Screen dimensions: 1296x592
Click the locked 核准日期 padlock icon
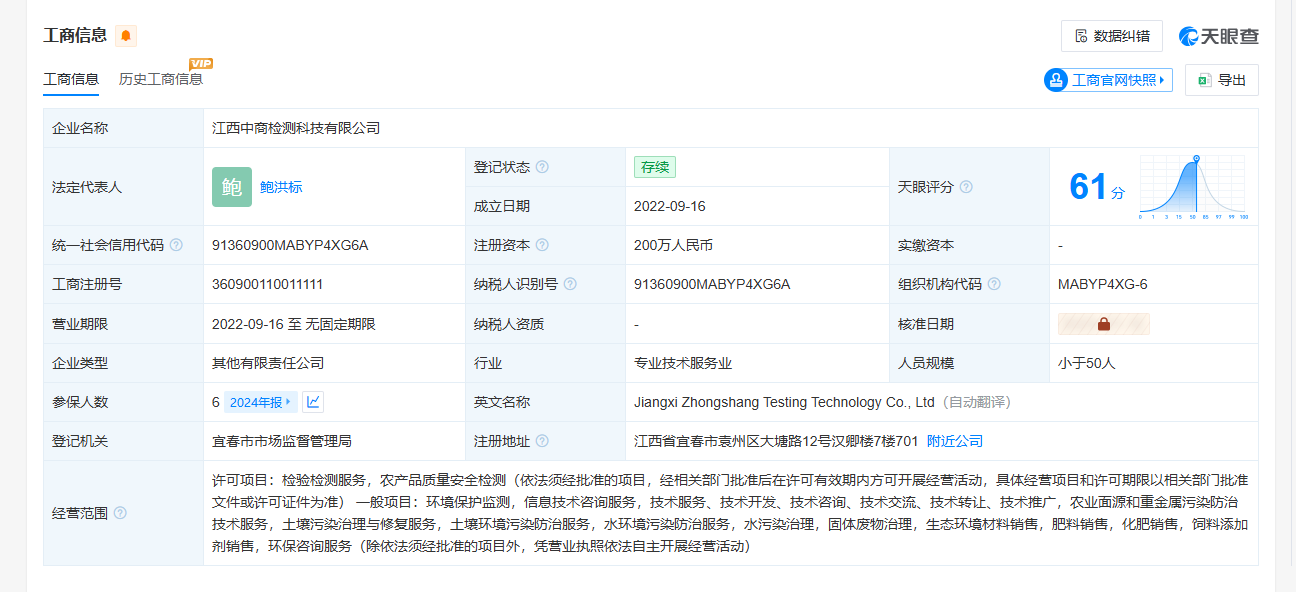[1103, 324]
